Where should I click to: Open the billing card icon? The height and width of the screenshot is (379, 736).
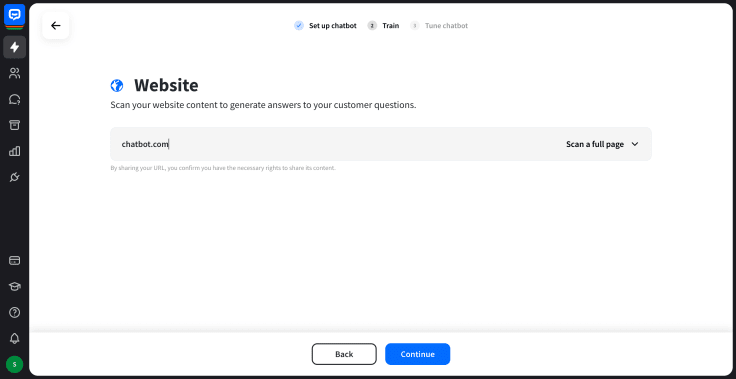coord(15,260)
